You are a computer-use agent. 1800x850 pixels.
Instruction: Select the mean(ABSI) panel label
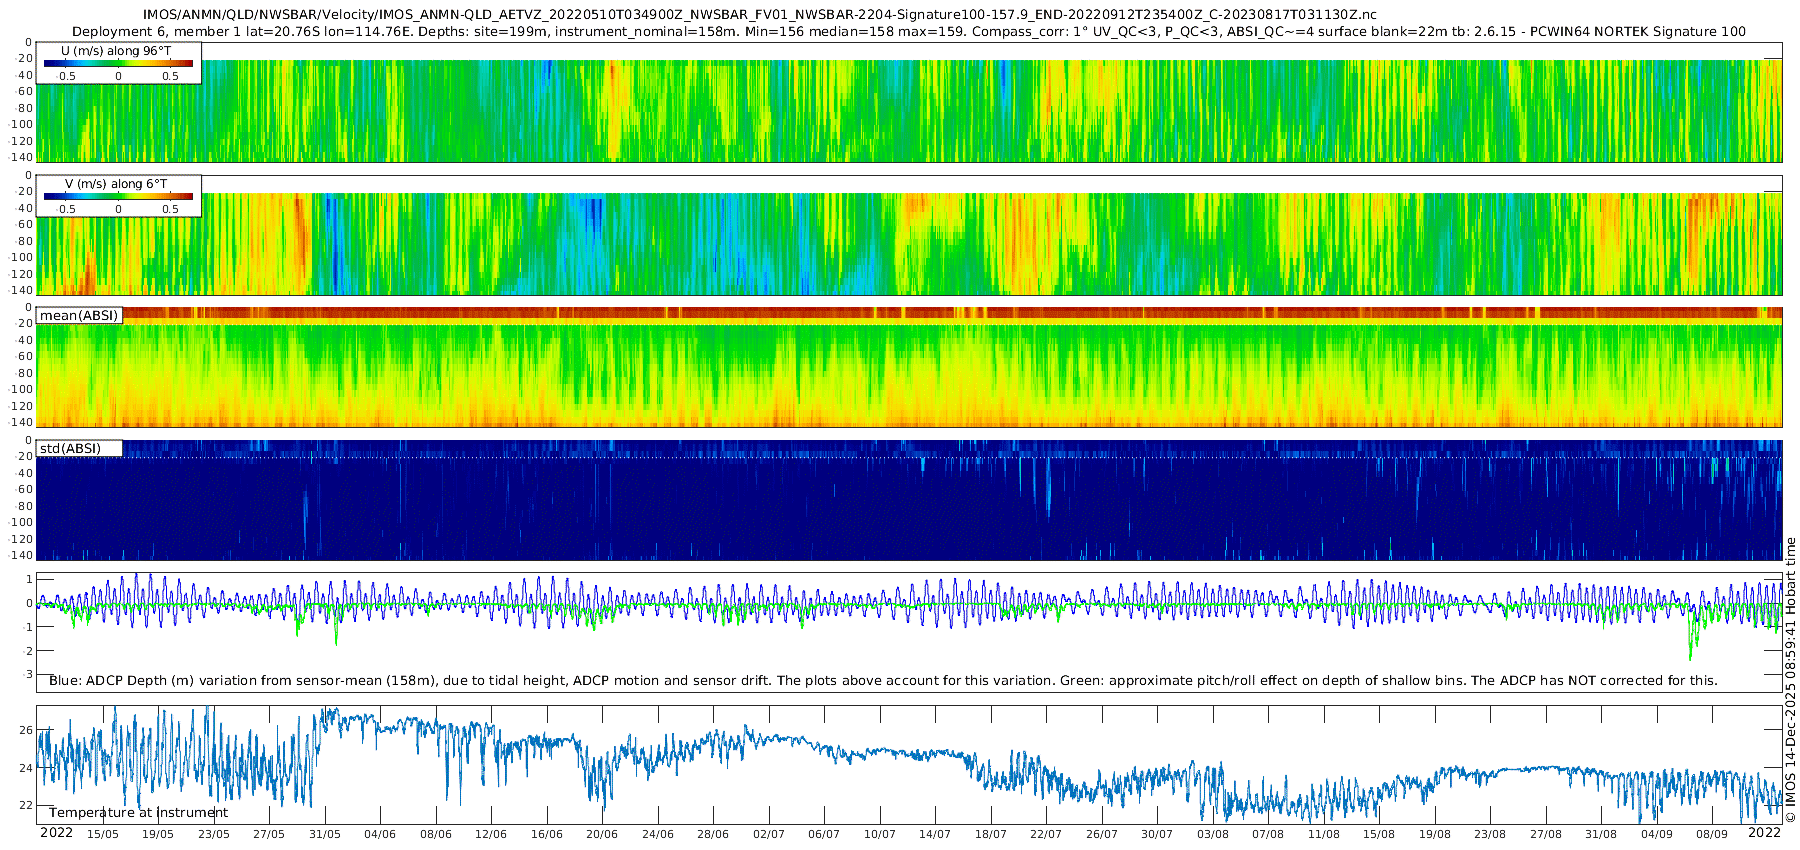click(x=79, y=315)
